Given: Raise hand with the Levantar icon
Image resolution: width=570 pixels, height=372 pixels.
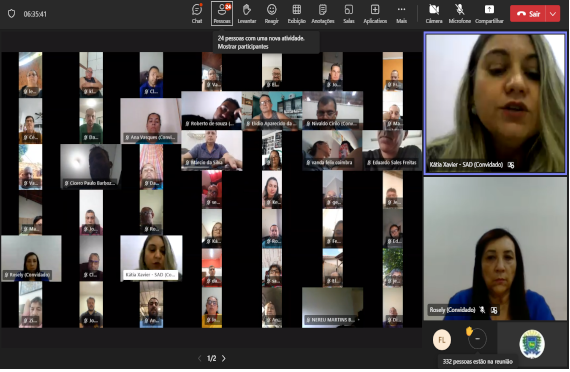Looking at the screenshot, I should [x=247, y=13].
